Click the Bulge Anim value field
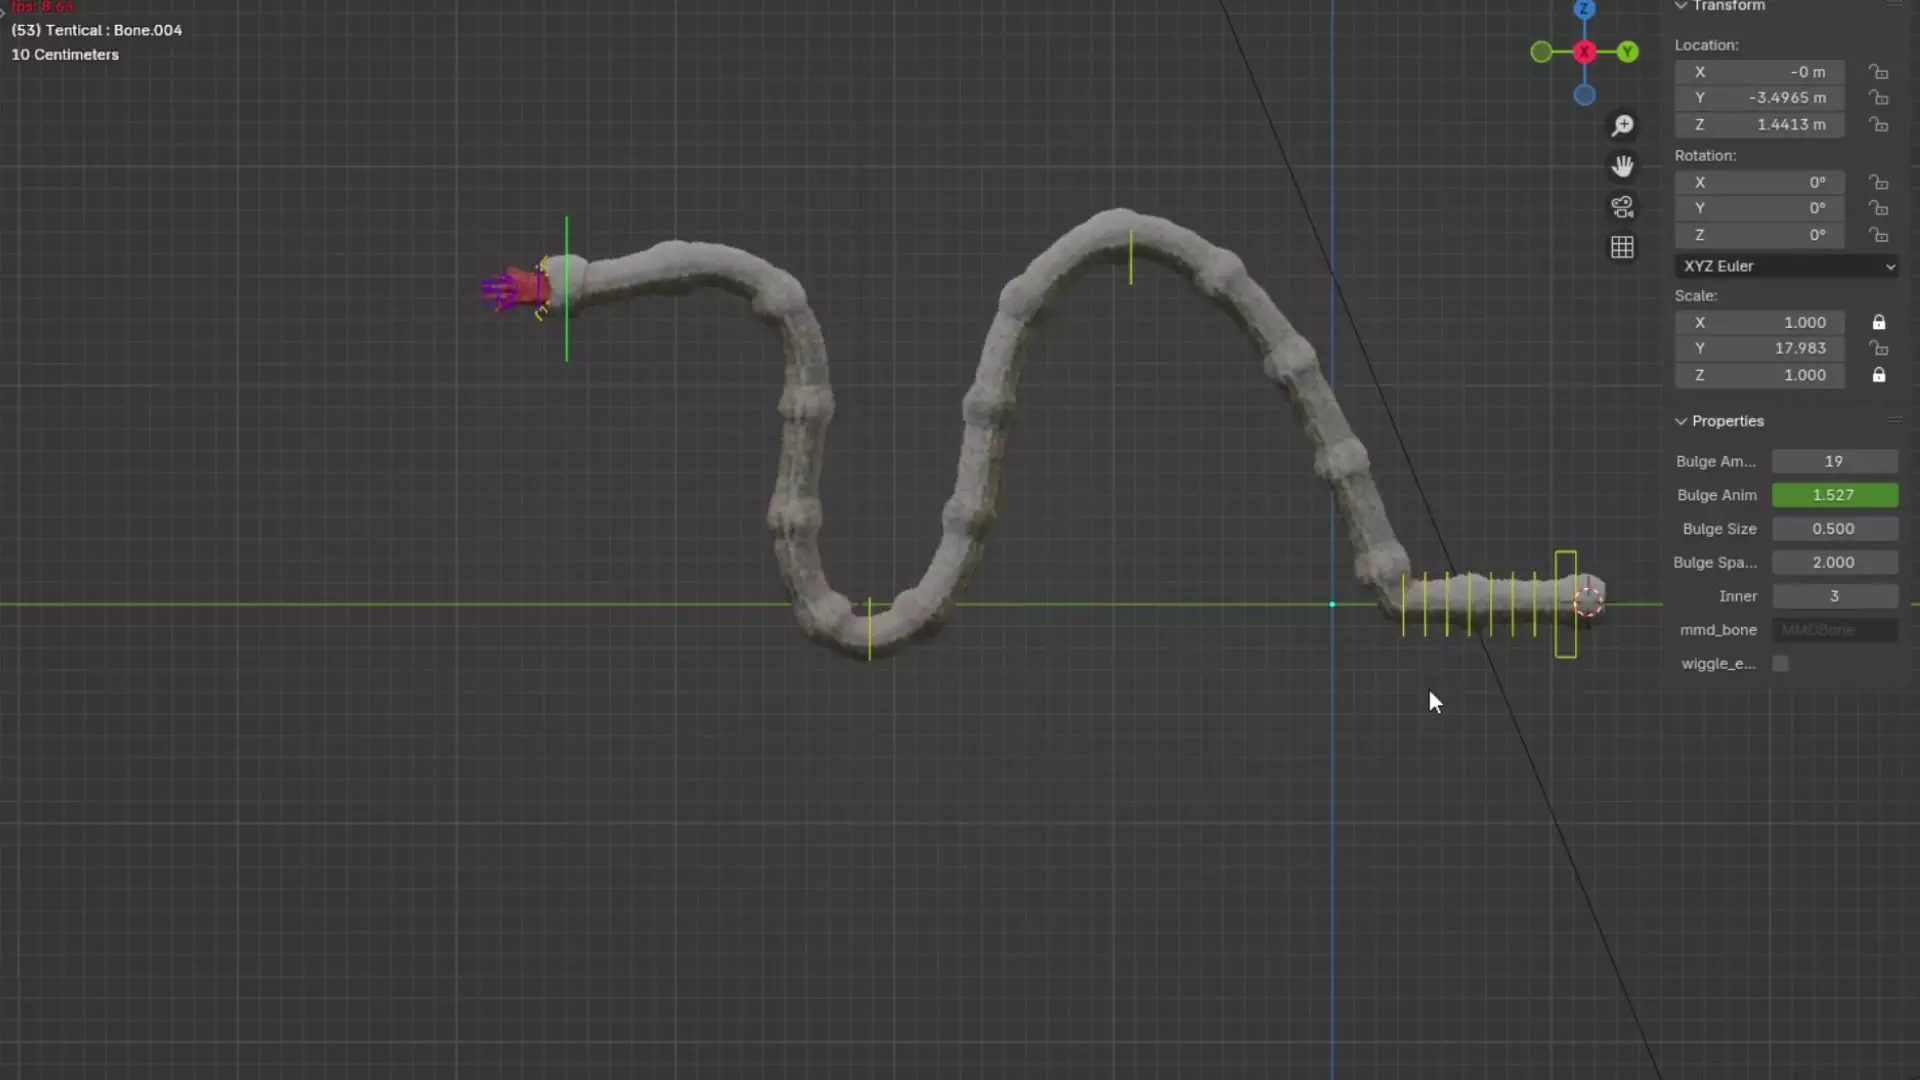 tap(1834, 495)
